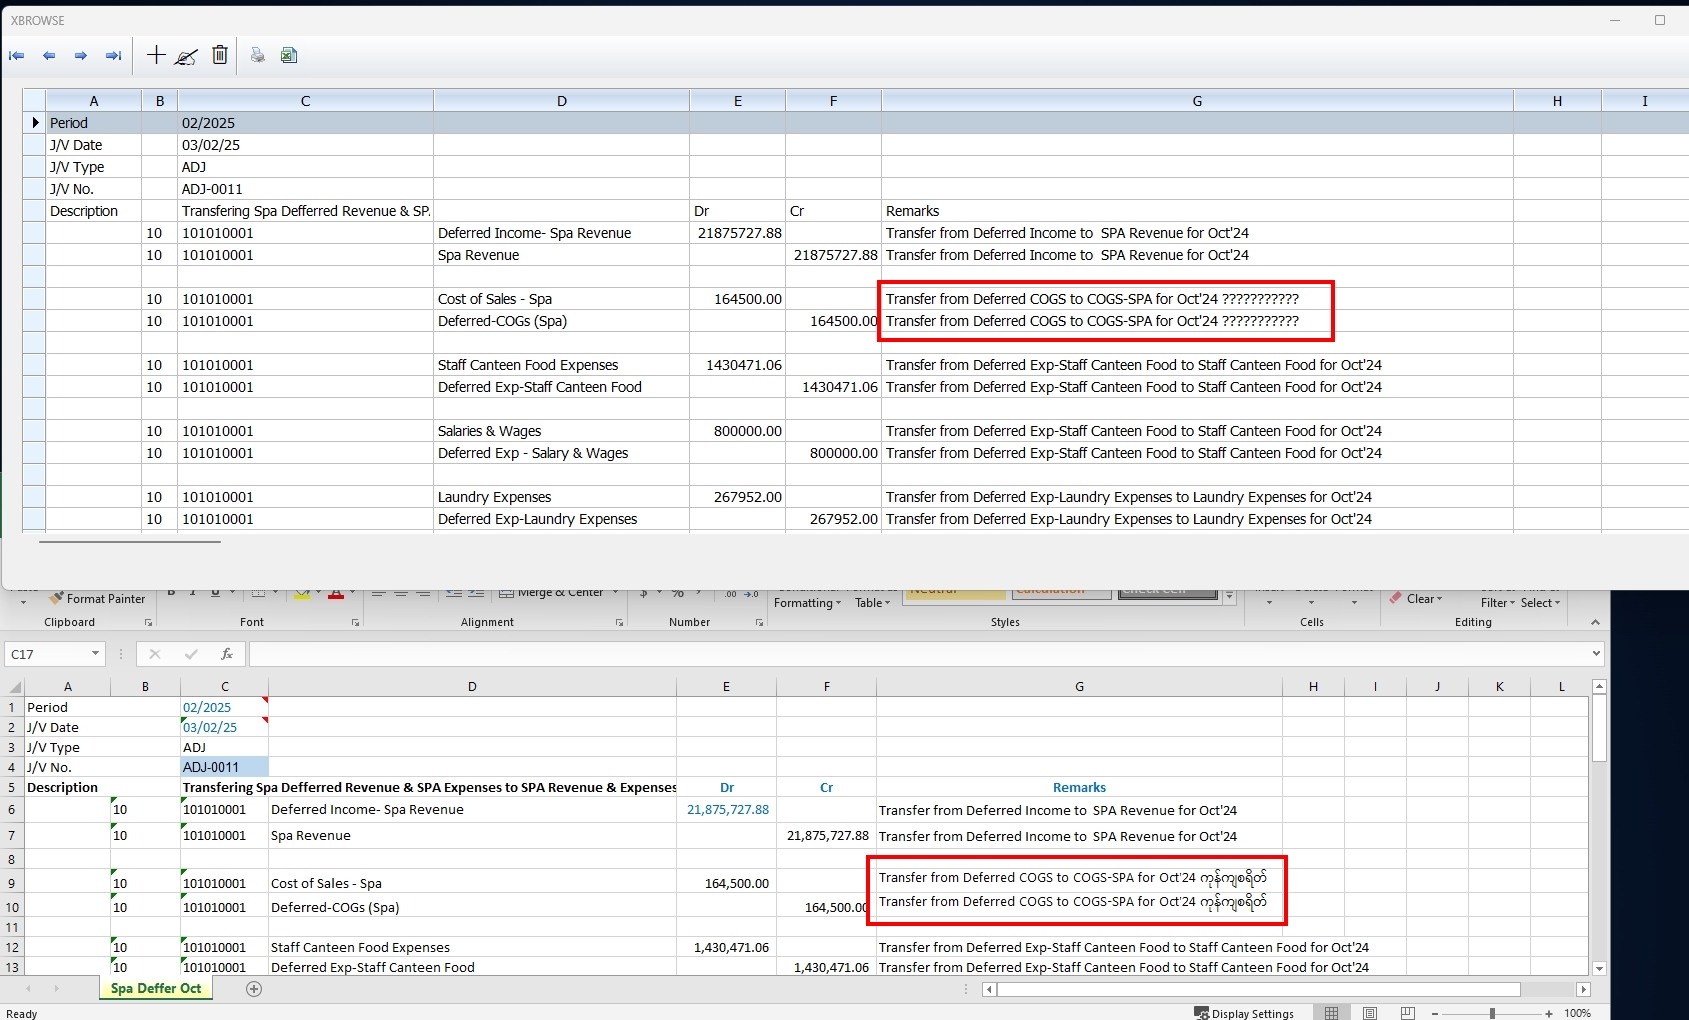Open the font color dropdown arrow

352,592
